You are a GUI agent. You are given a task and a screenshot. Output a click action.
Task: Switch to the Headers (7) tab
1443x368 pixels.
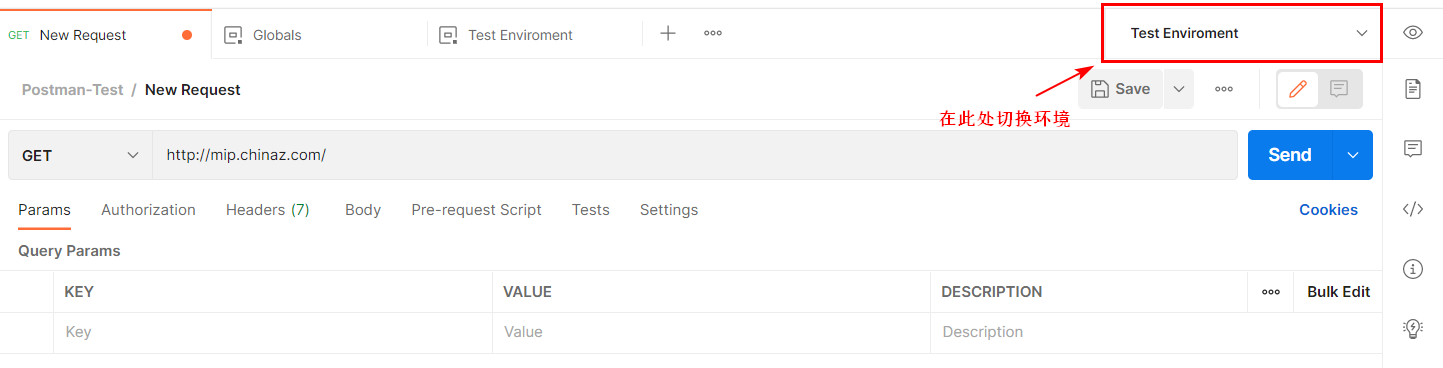268,210
